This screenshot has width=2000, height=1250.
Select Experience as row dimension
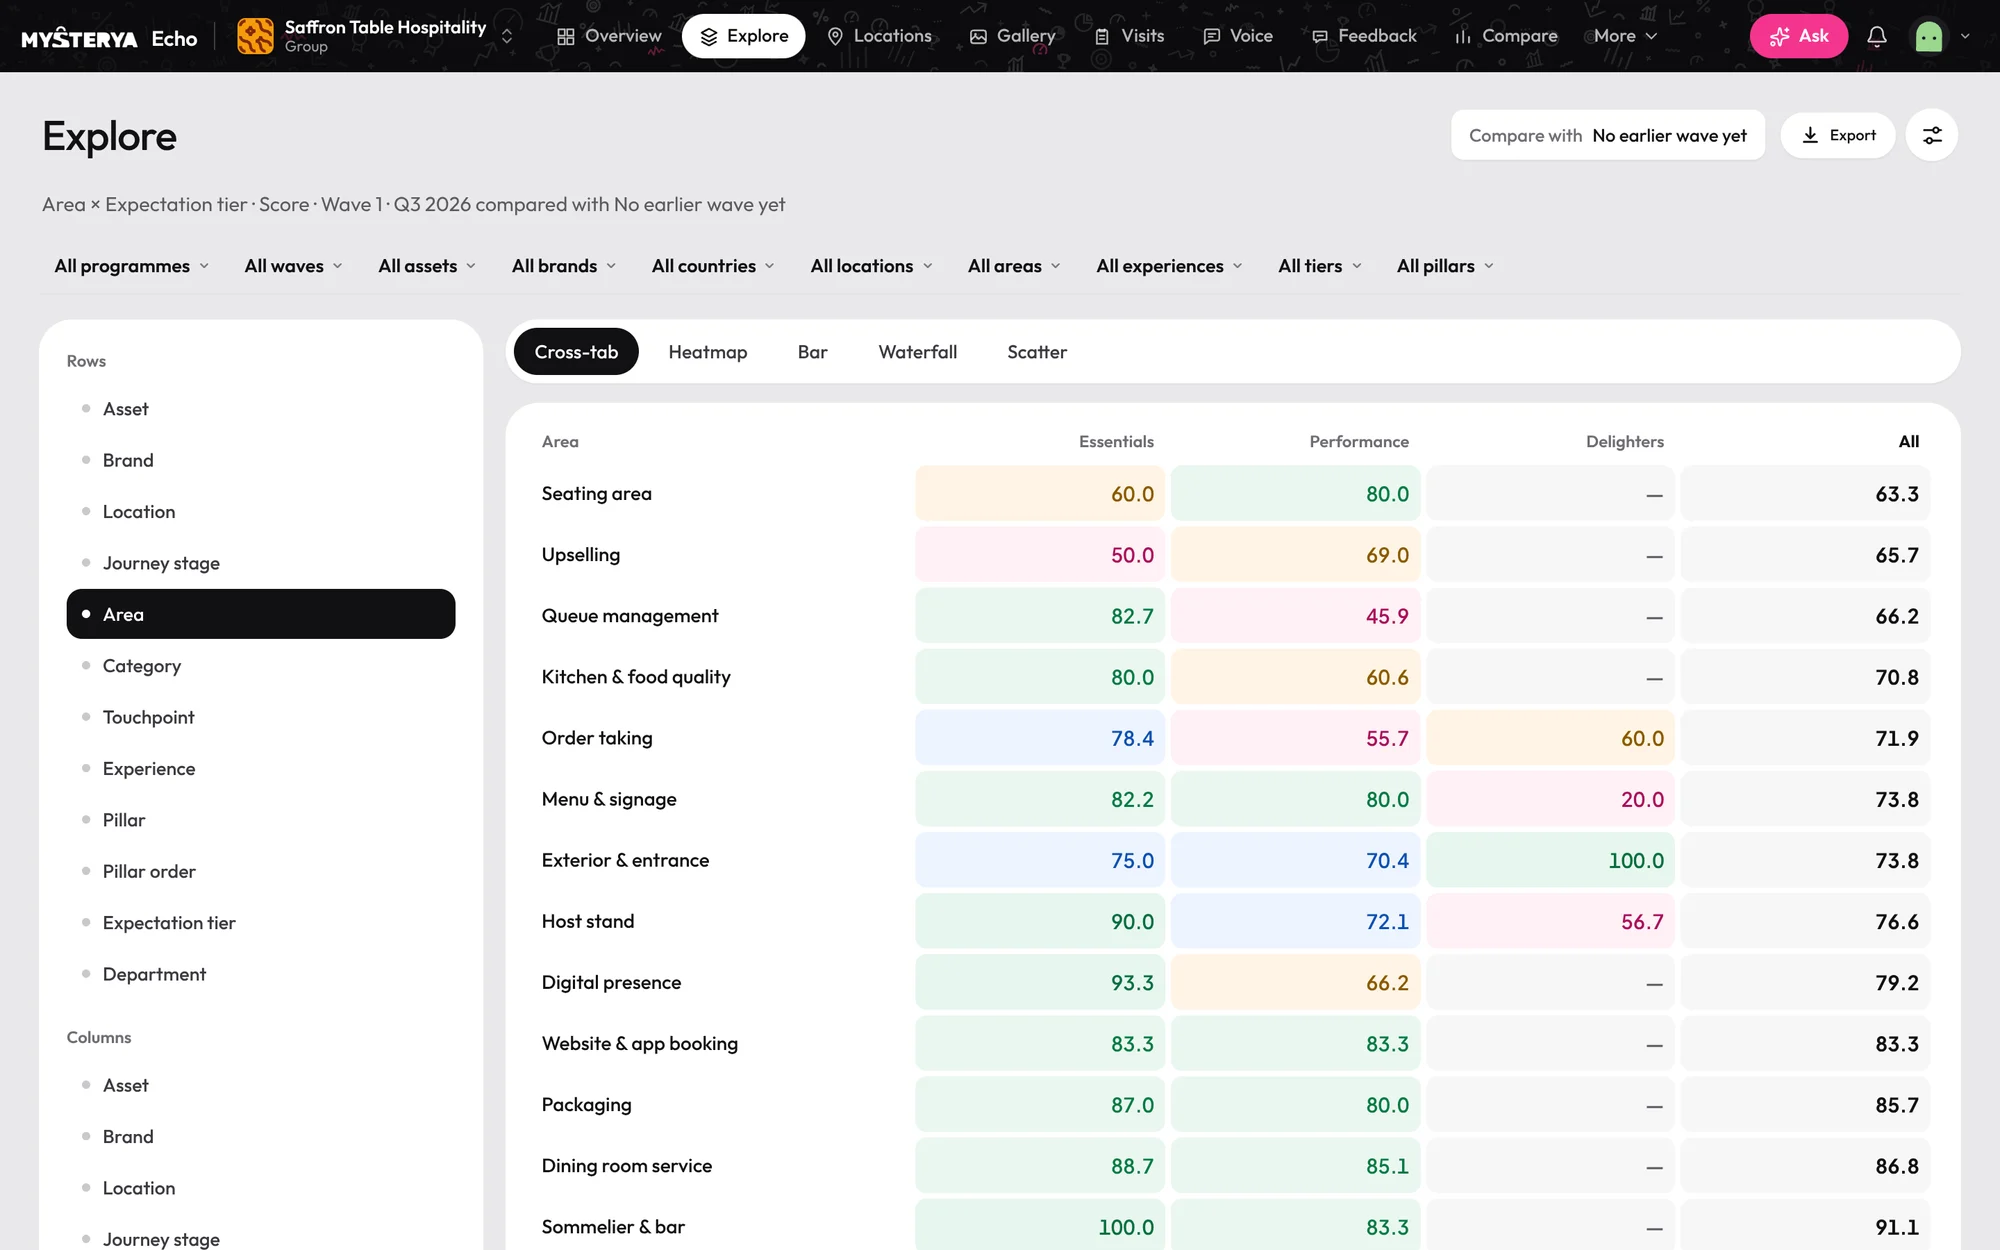(x=261, y=768)
